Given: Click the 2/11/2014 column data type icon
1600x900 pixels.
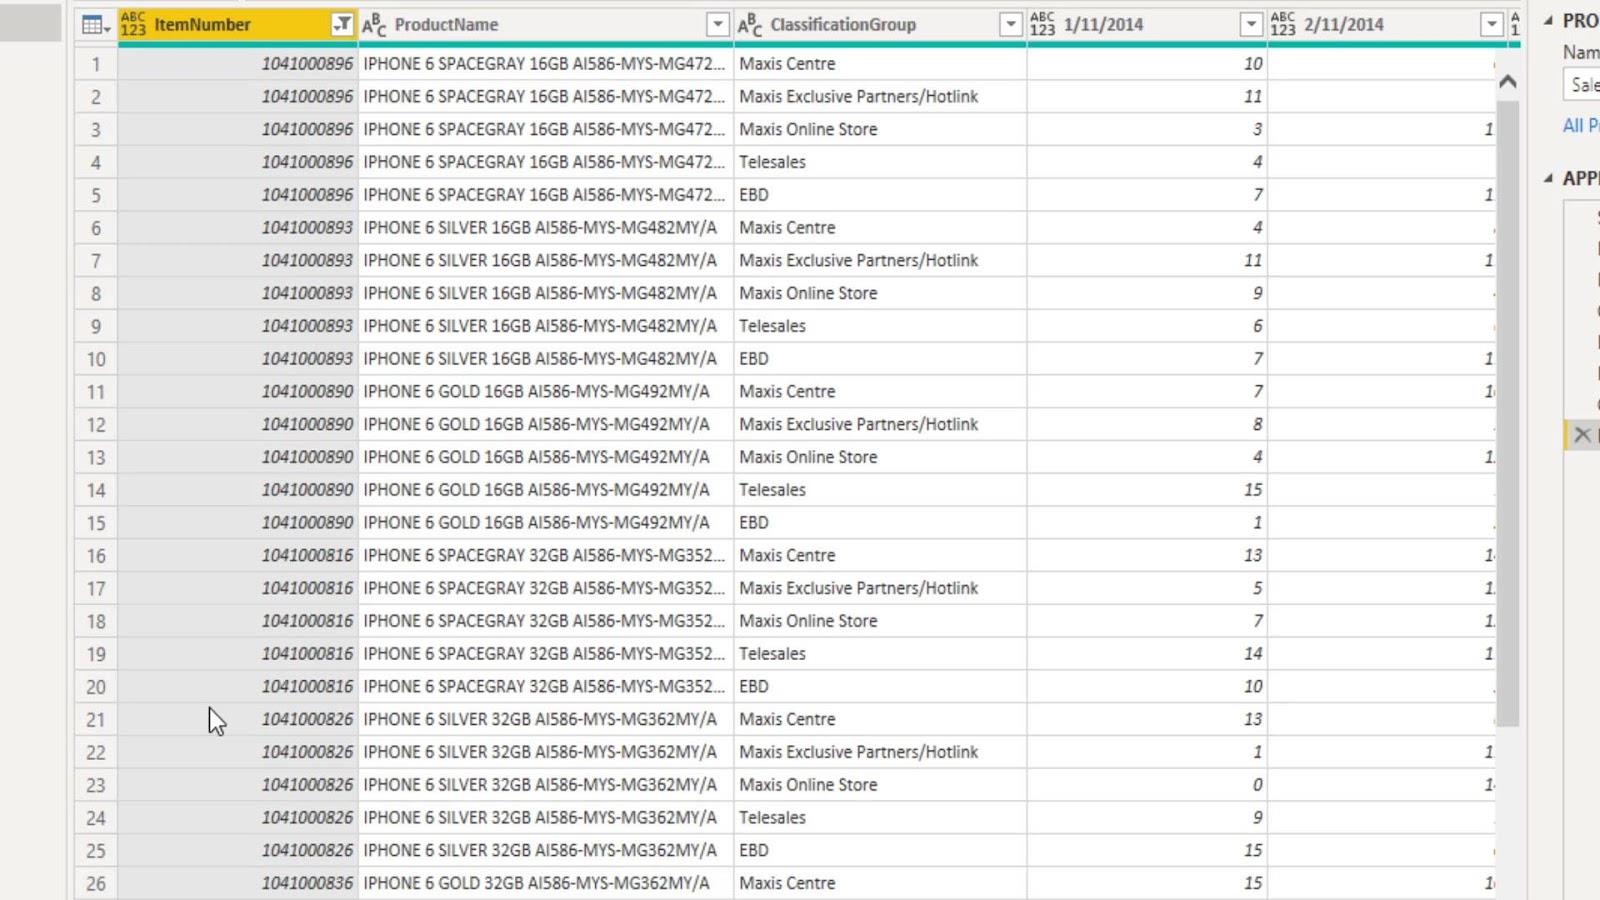Looking at the screenshot, I should 1283,25.
